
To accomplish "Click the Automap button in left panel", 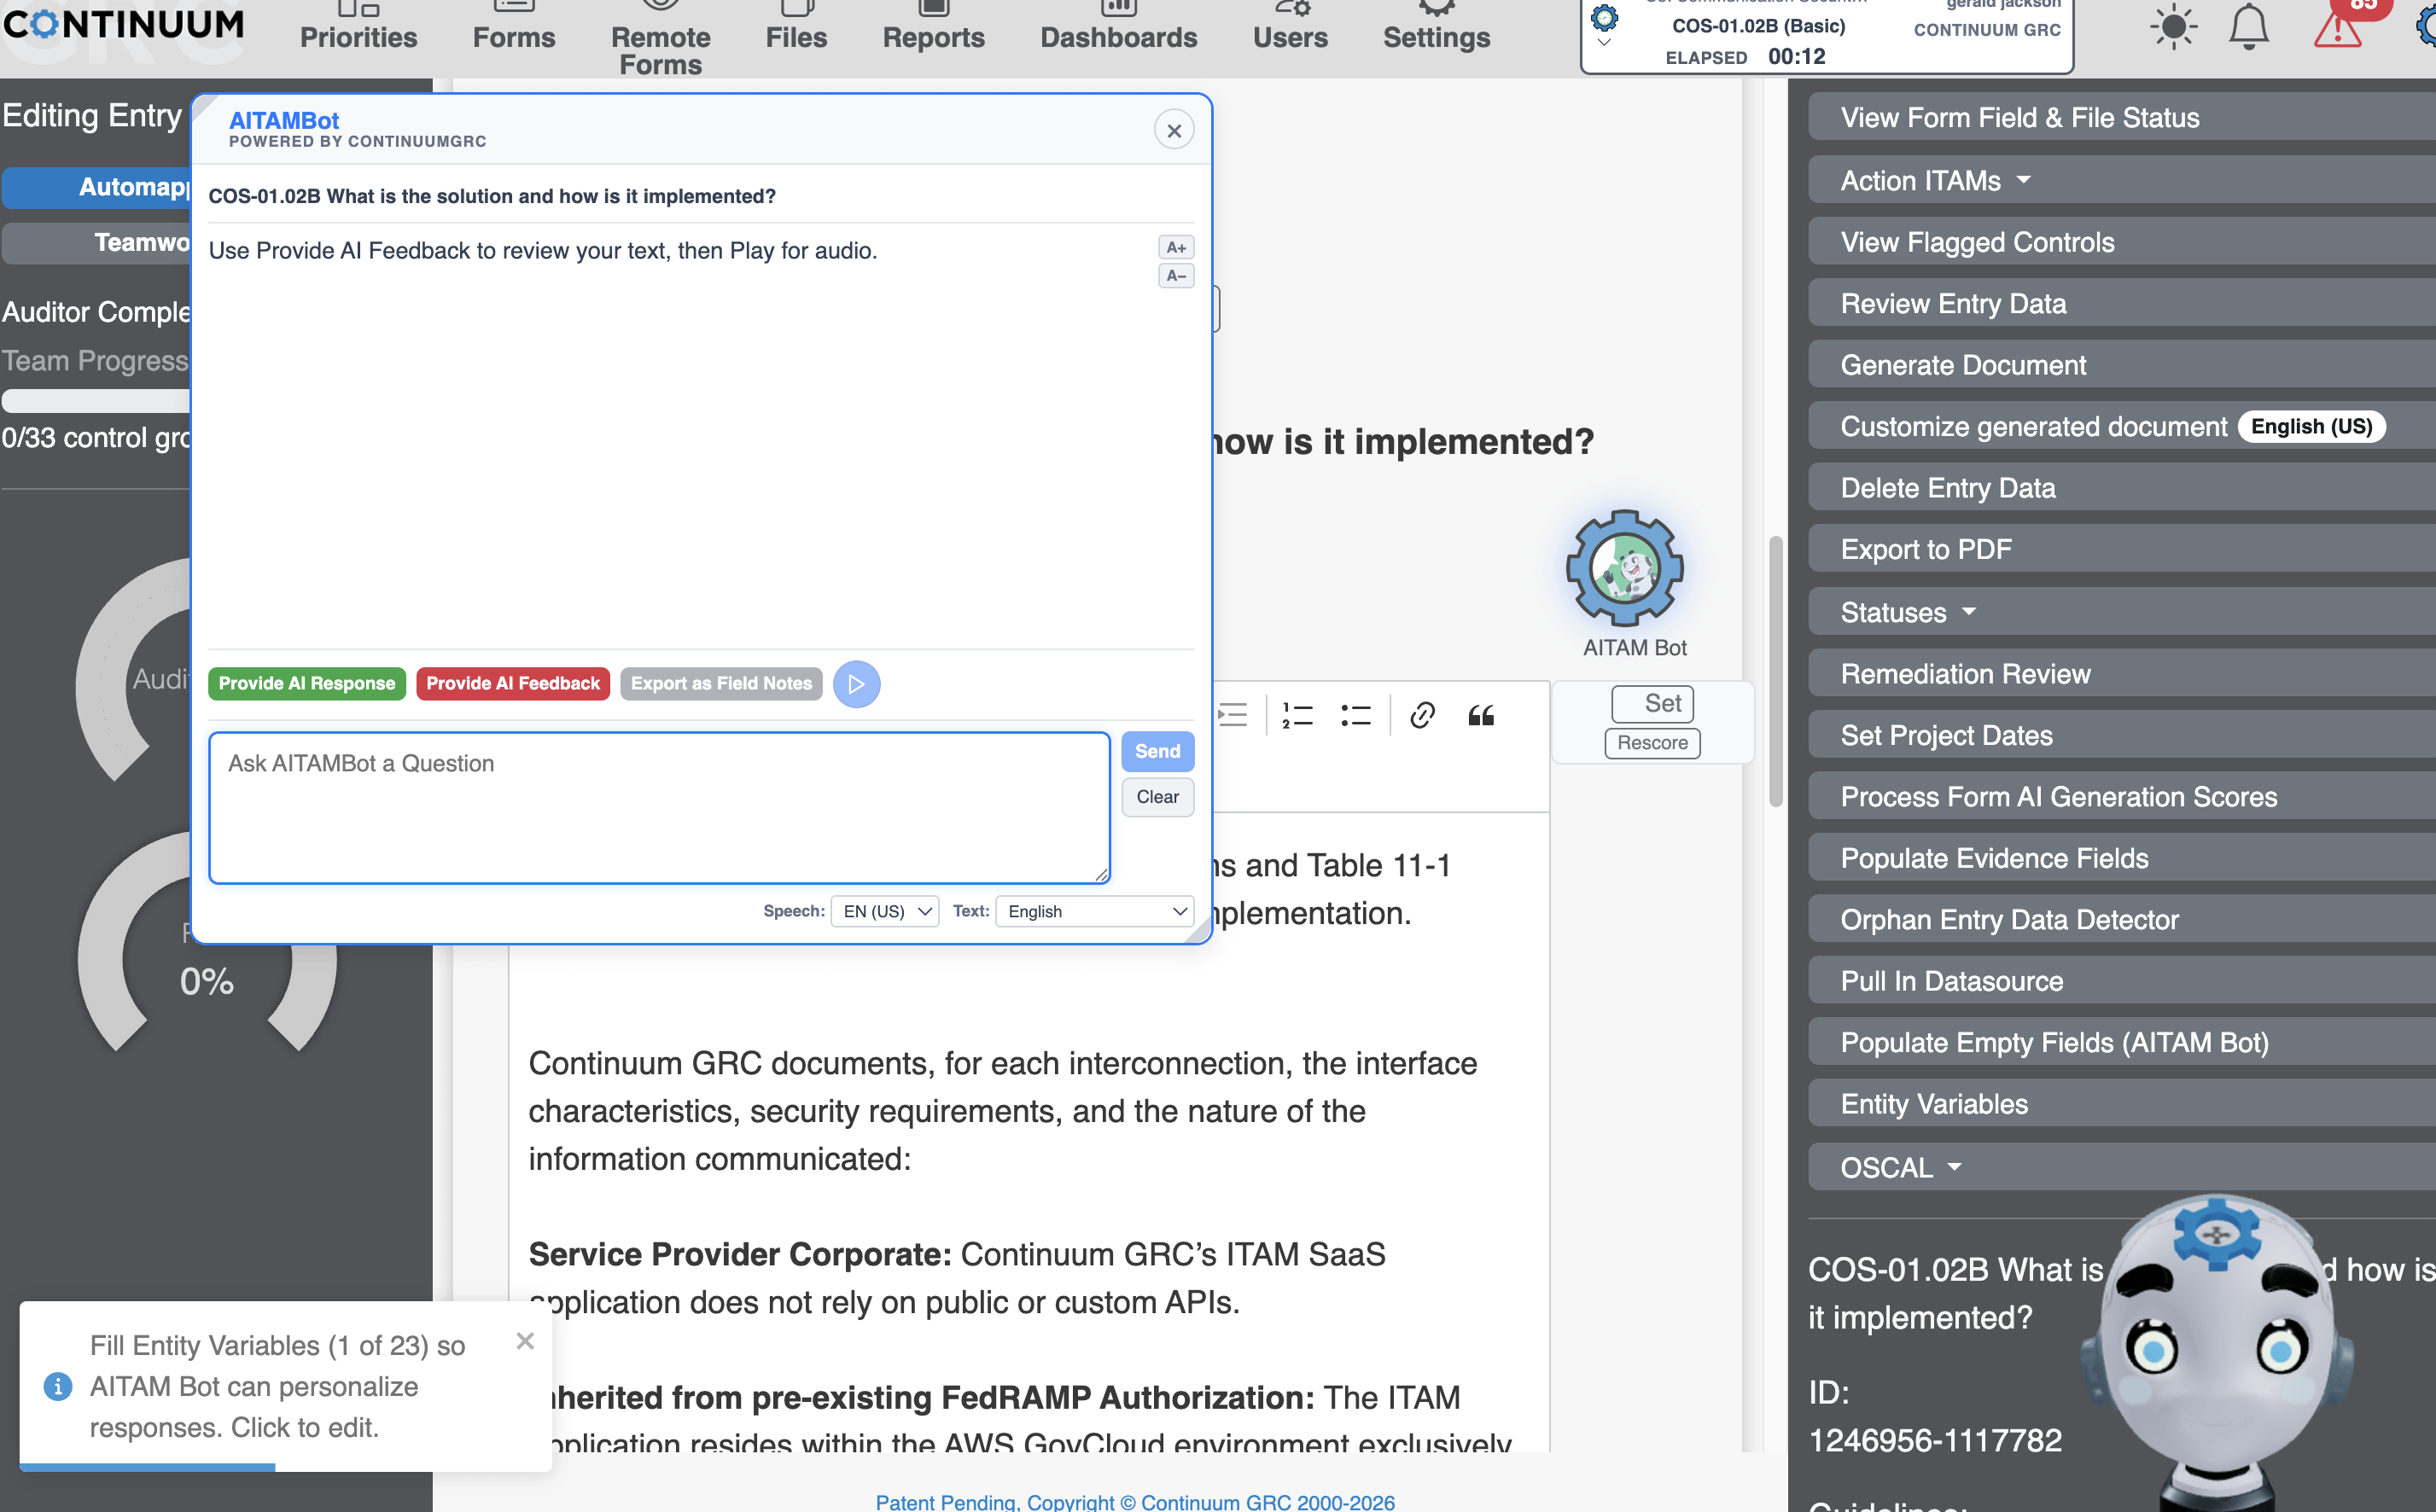I will click(x=97, y=187).
